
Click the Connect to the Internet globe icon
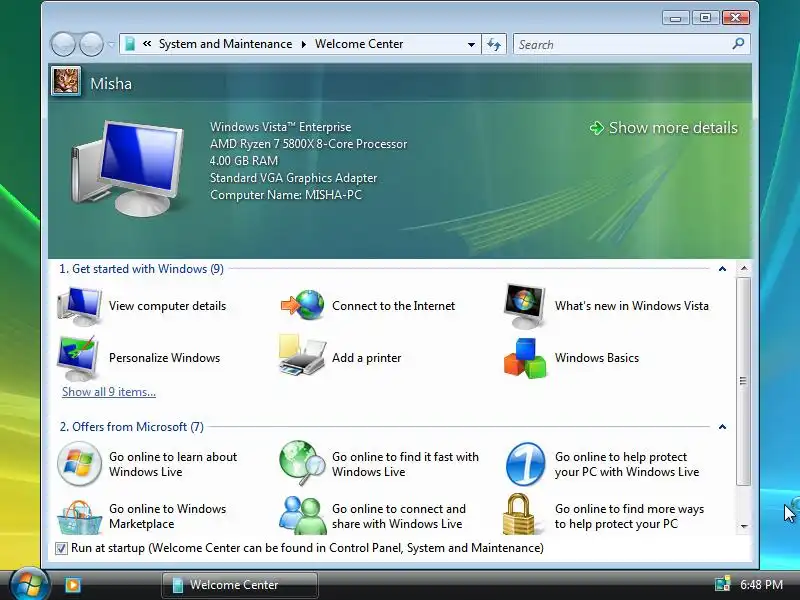302,305
